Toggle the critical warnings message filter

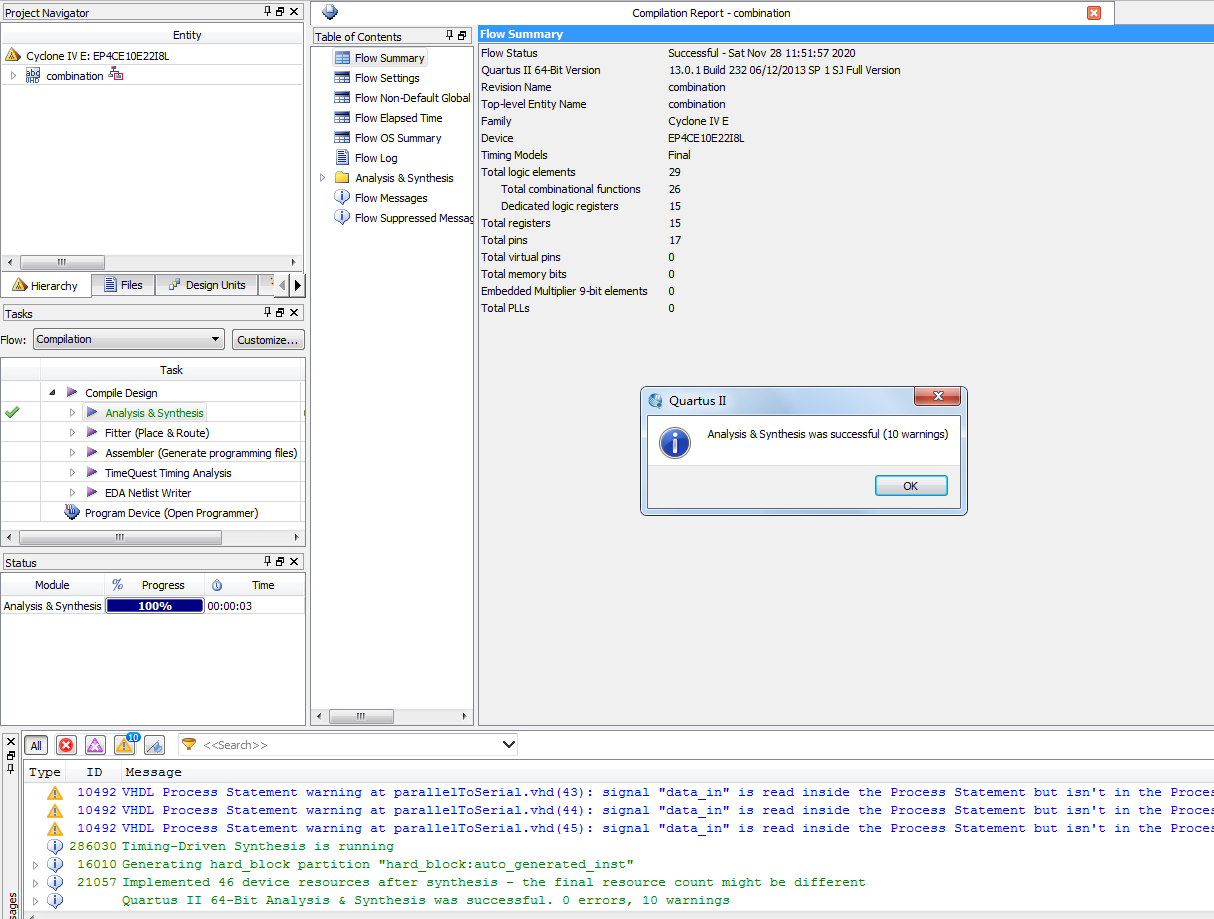95,745
